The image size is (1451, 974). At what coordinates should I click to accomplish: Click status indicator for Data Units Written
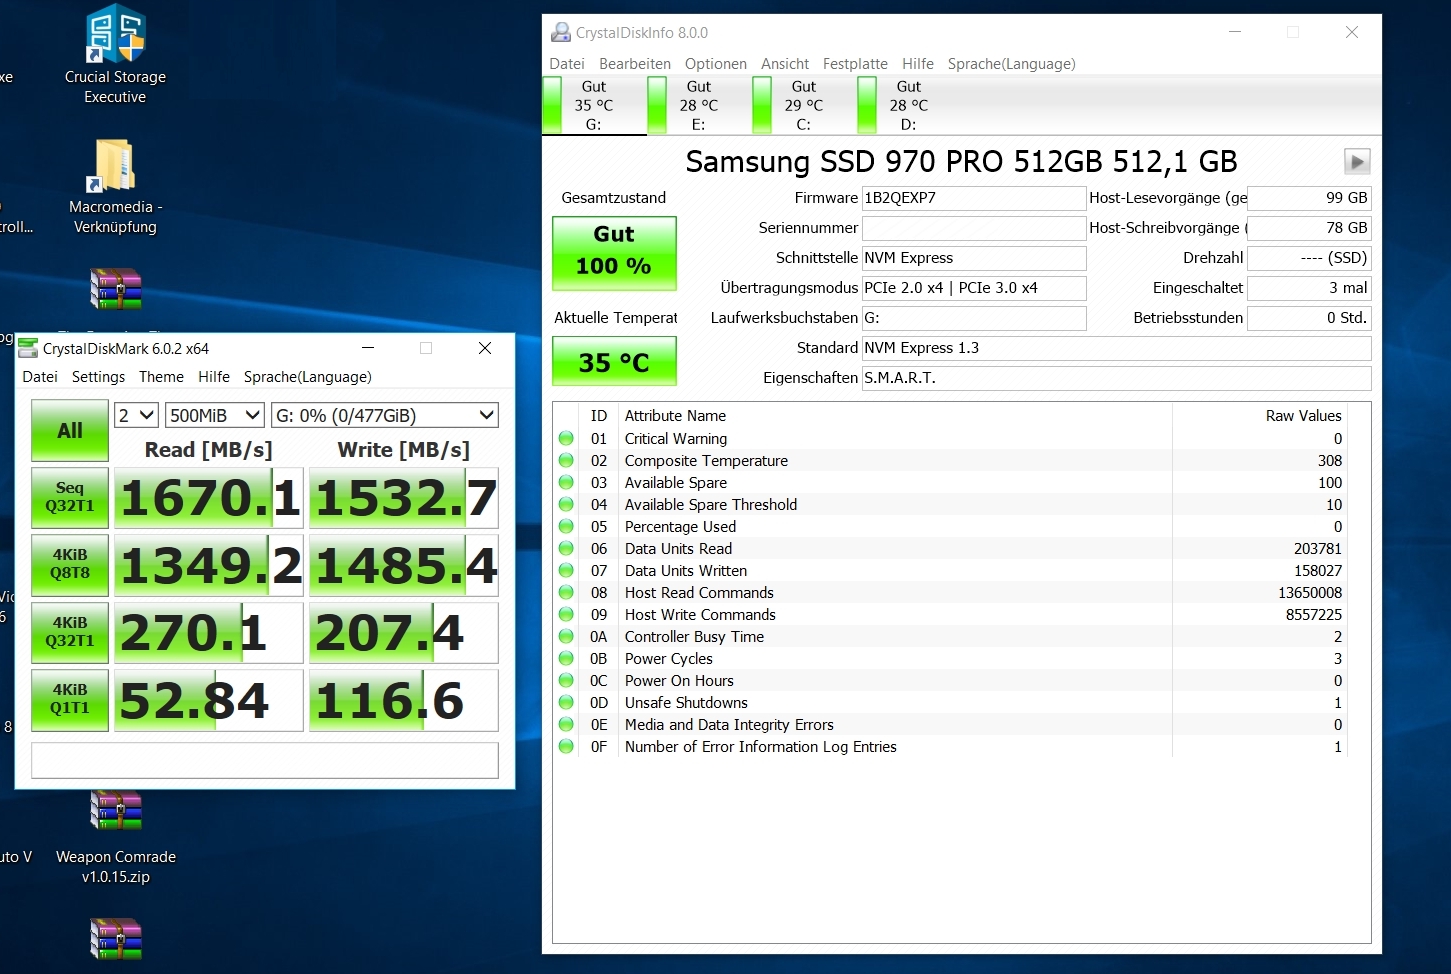tap(566, 570)
